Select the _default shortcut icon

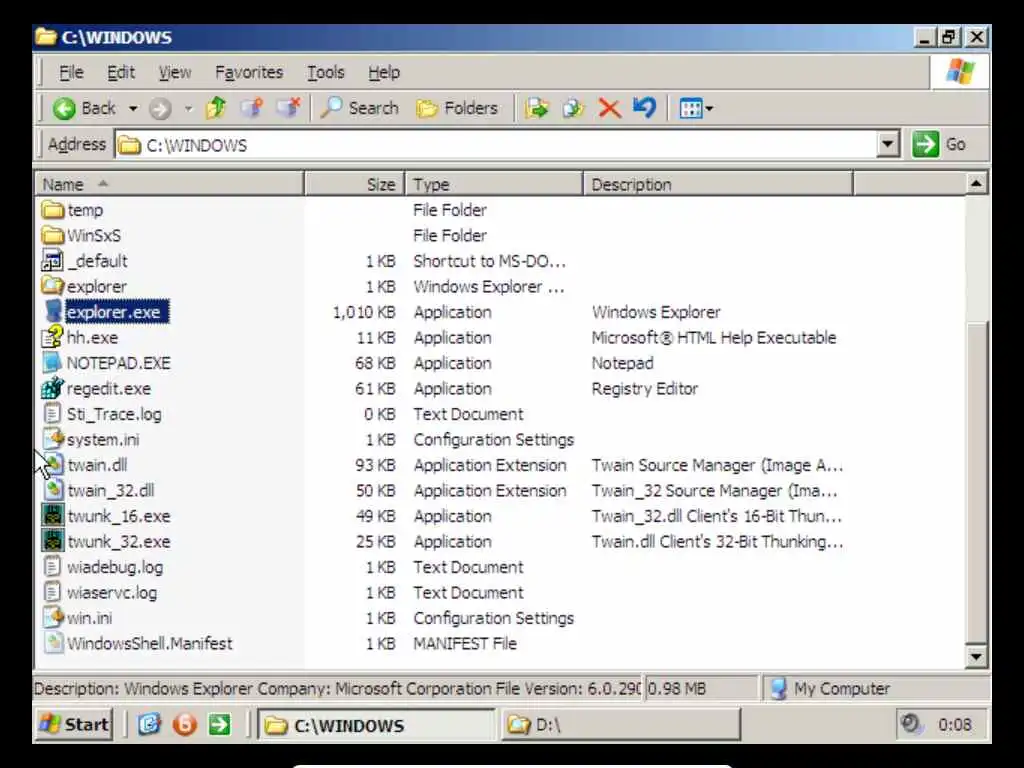point(52,261)
